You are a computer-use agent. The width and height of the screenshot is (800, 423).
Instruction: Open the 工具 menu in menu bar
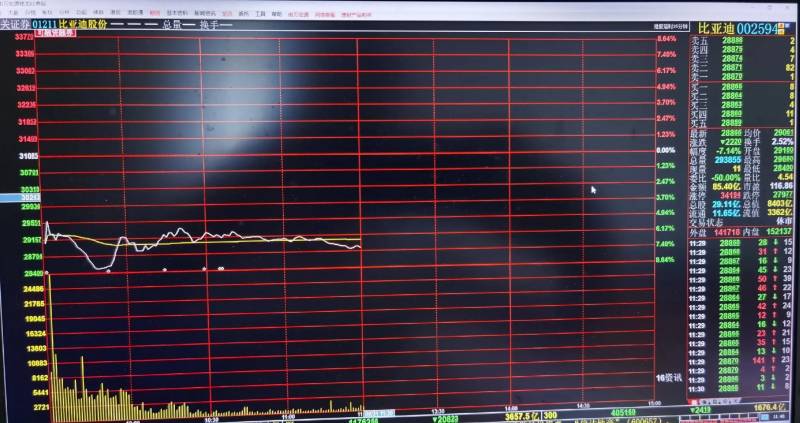tap(260, 14)
